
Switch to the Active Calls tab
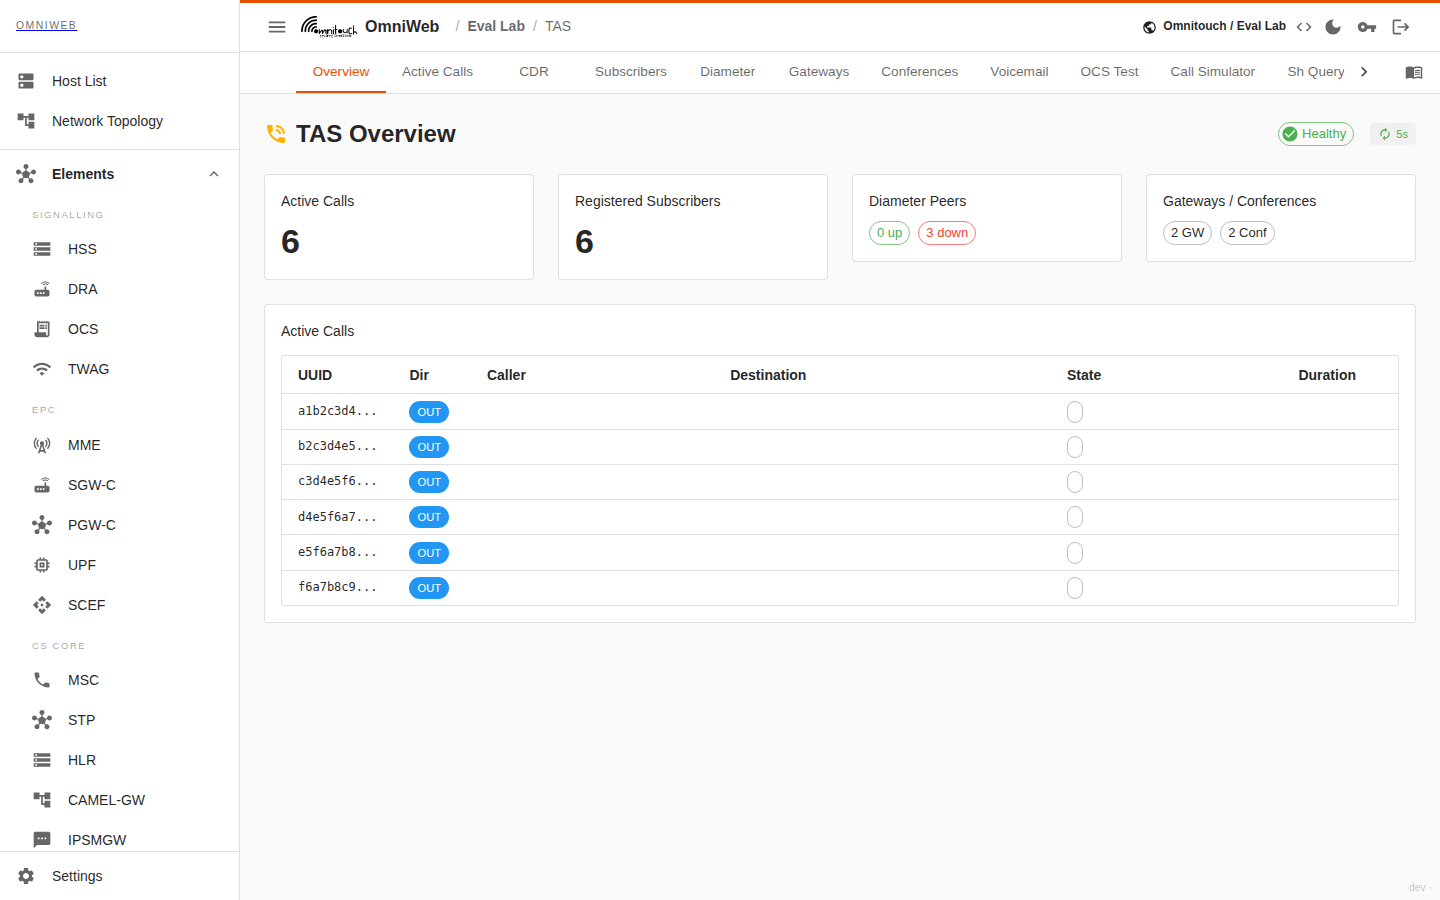click(437, 72)
